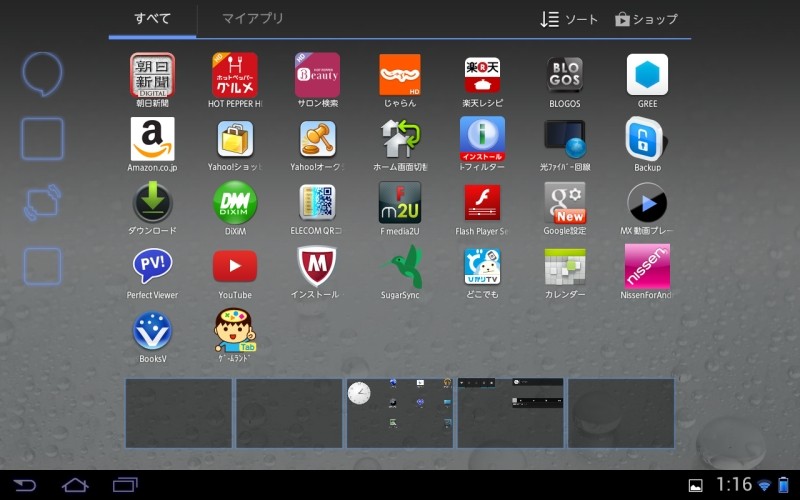This screenshot has height=500, width=800.
Task: Launch the NissenForAndroid app
Action: [647, 266]
